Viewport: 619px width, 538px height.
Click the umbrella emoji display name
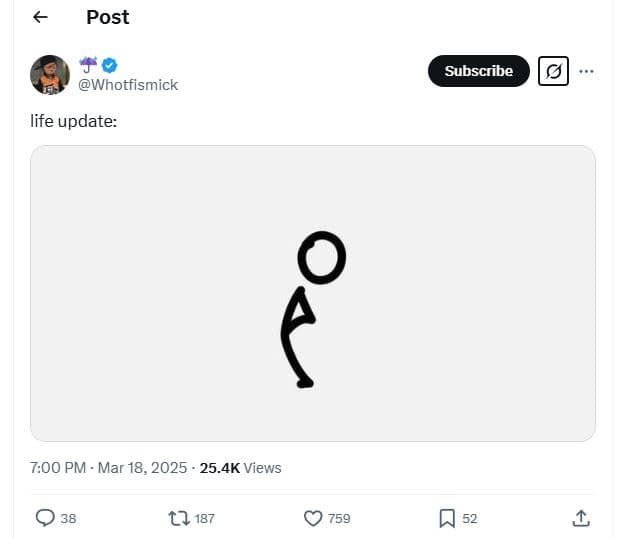coord(88,65)
